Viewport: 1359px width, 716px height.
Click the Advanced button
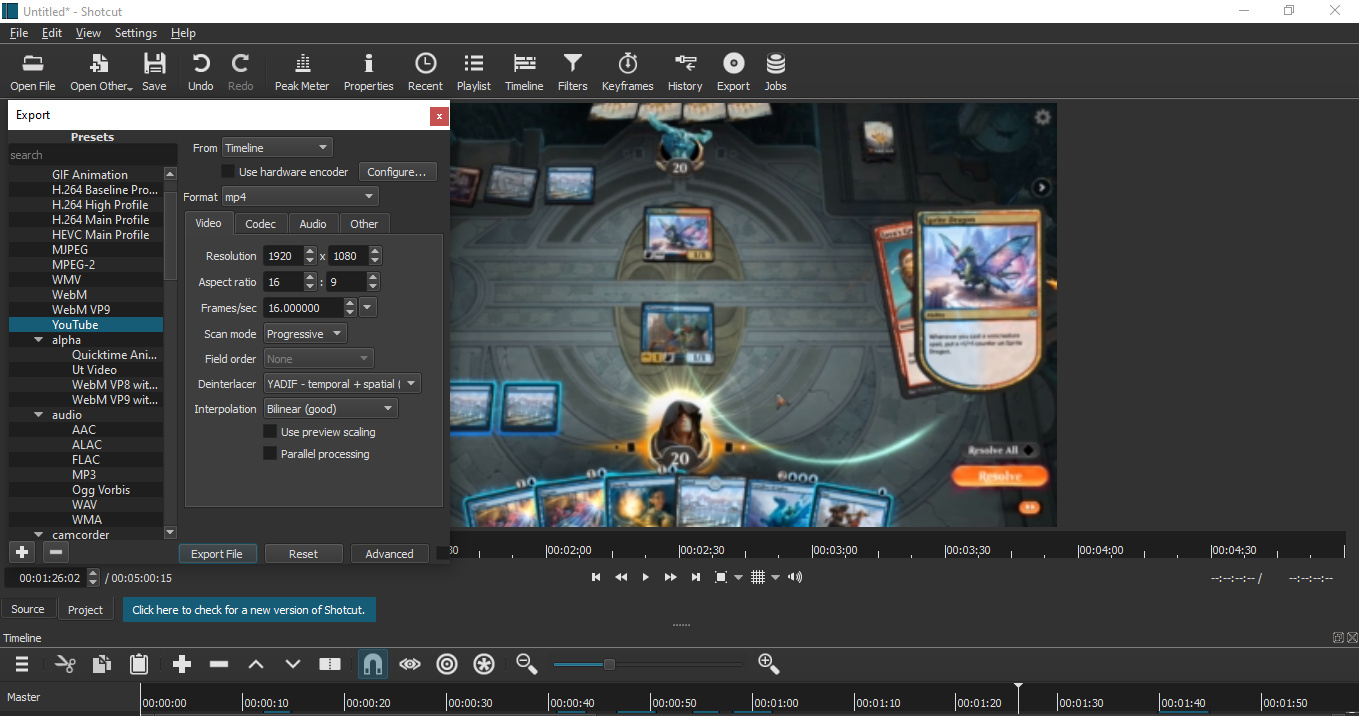point(390,554)
